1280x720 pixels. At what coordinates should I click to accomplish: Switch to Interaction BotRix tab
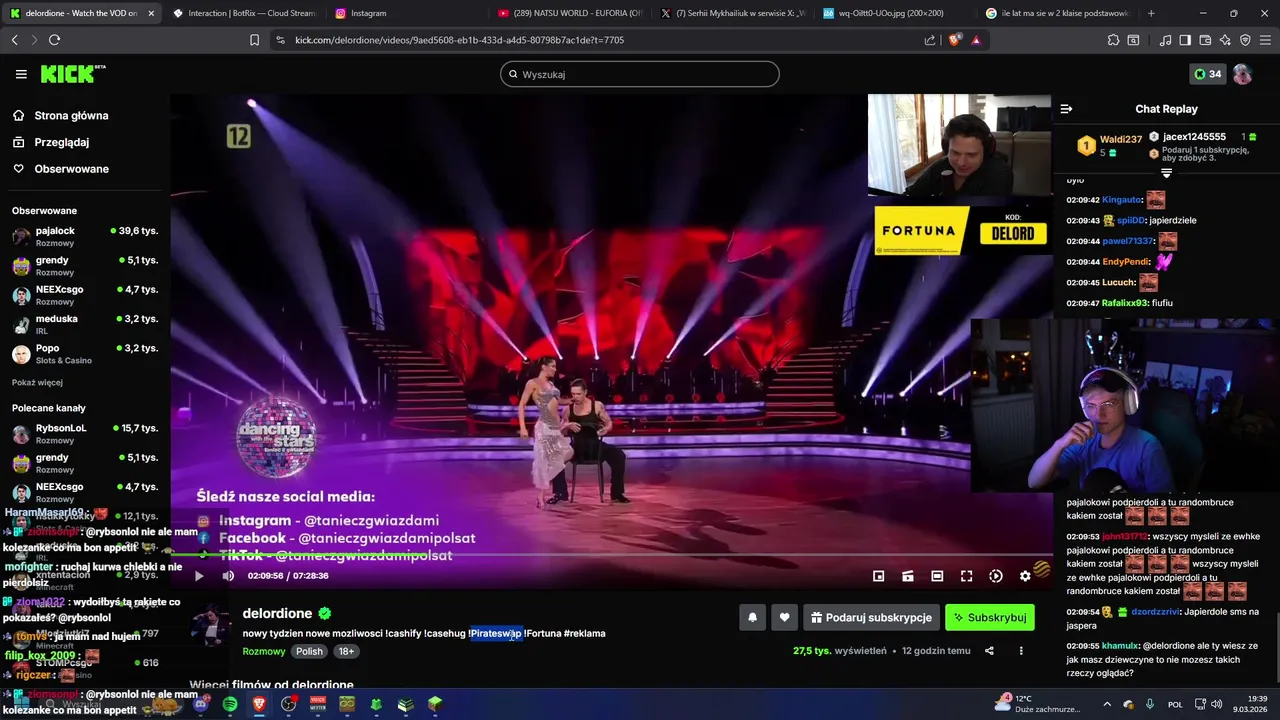pyautogui.click(x=244, y=13)
